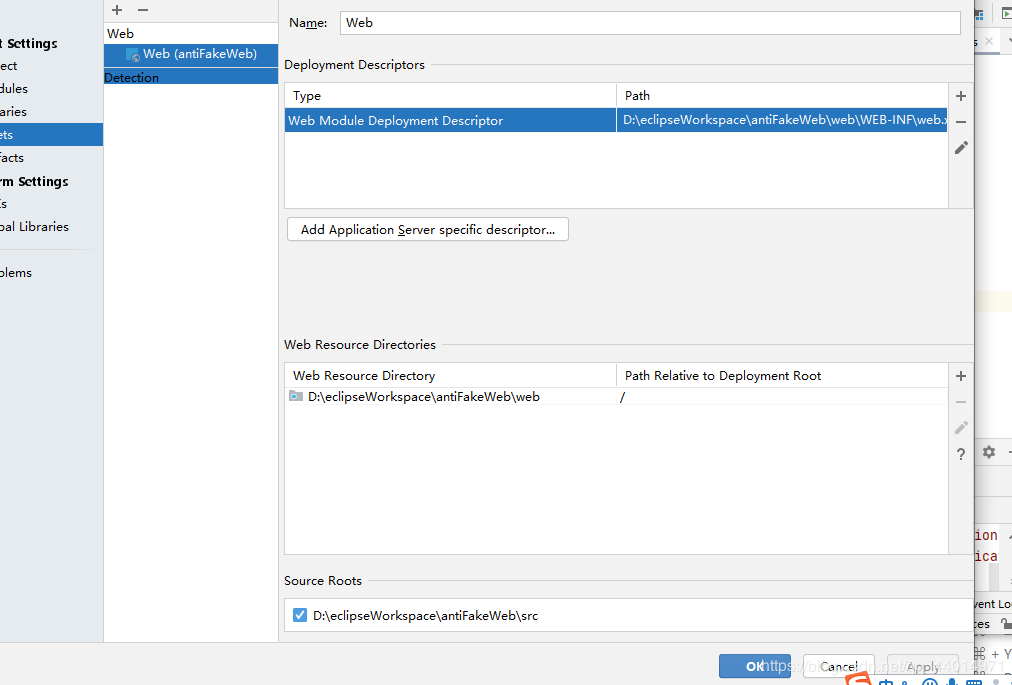Screen dimensions: 1012x685
Task: Open the Problems section in sidebar
Action: tap(17, 273)
